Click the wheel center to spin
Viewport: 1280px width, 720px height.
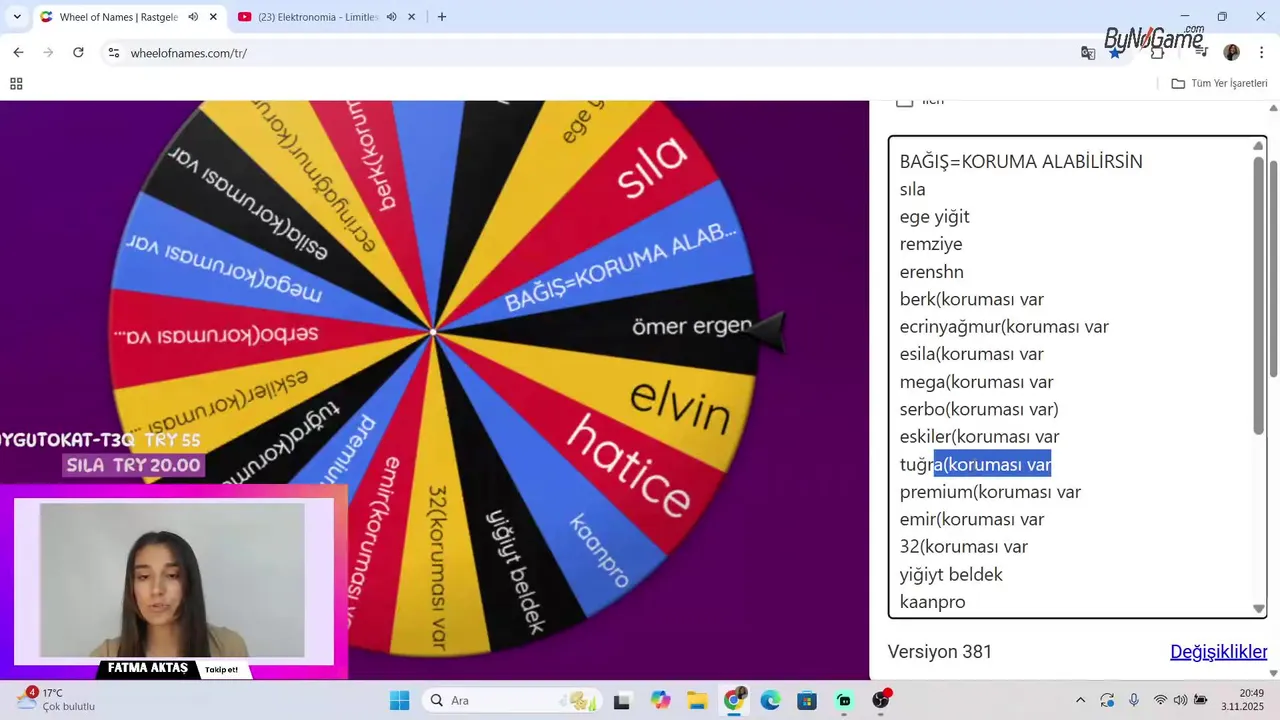(433, 331)
